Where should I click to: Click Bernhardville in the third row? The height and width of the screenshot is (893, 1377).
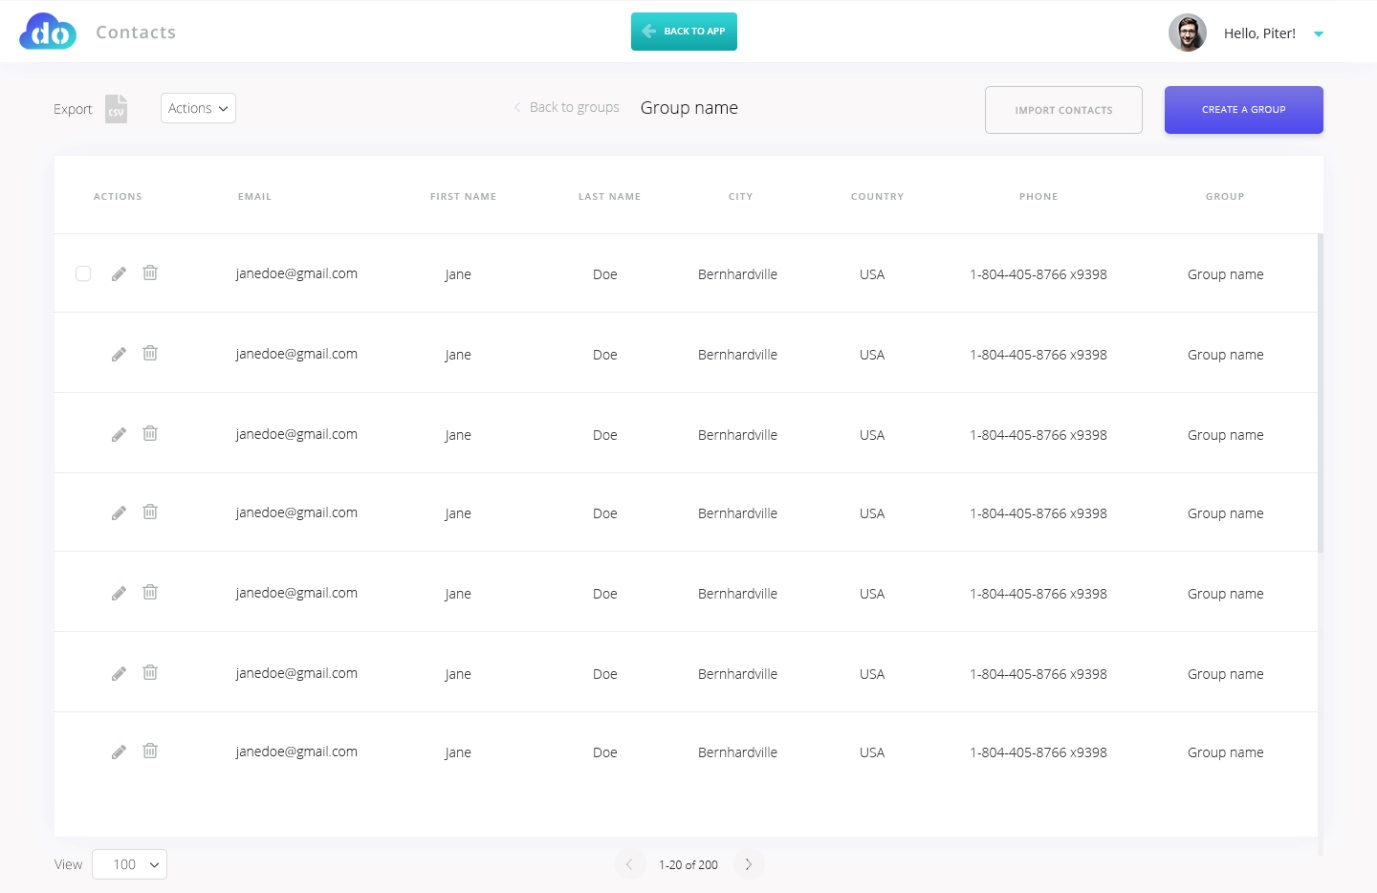737,434
